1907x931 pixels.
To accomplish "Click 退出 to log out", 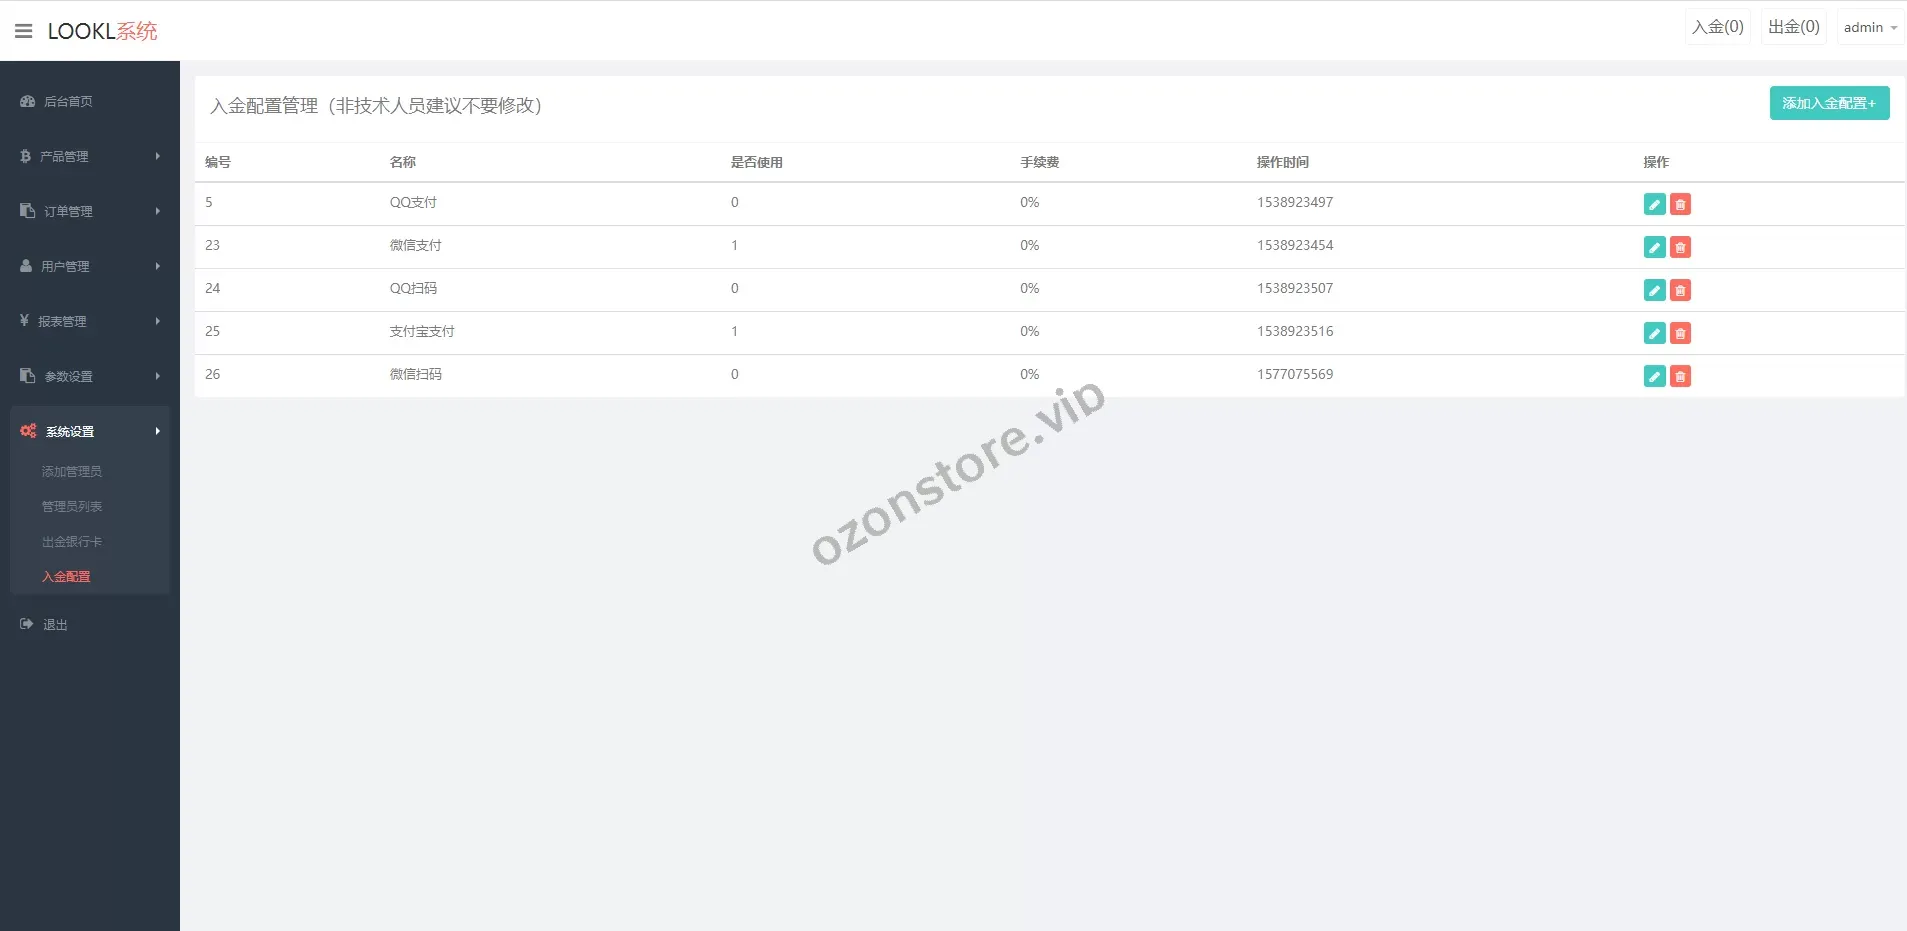I will point(55,624).
